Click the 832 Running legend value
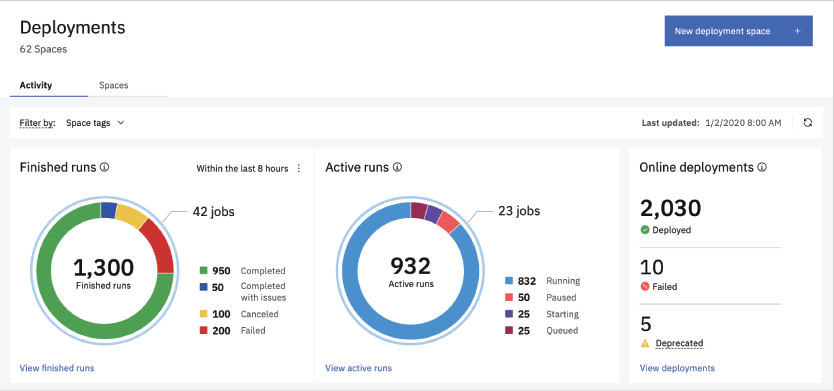This screenshot has height=391, width=834. (527, 281)
